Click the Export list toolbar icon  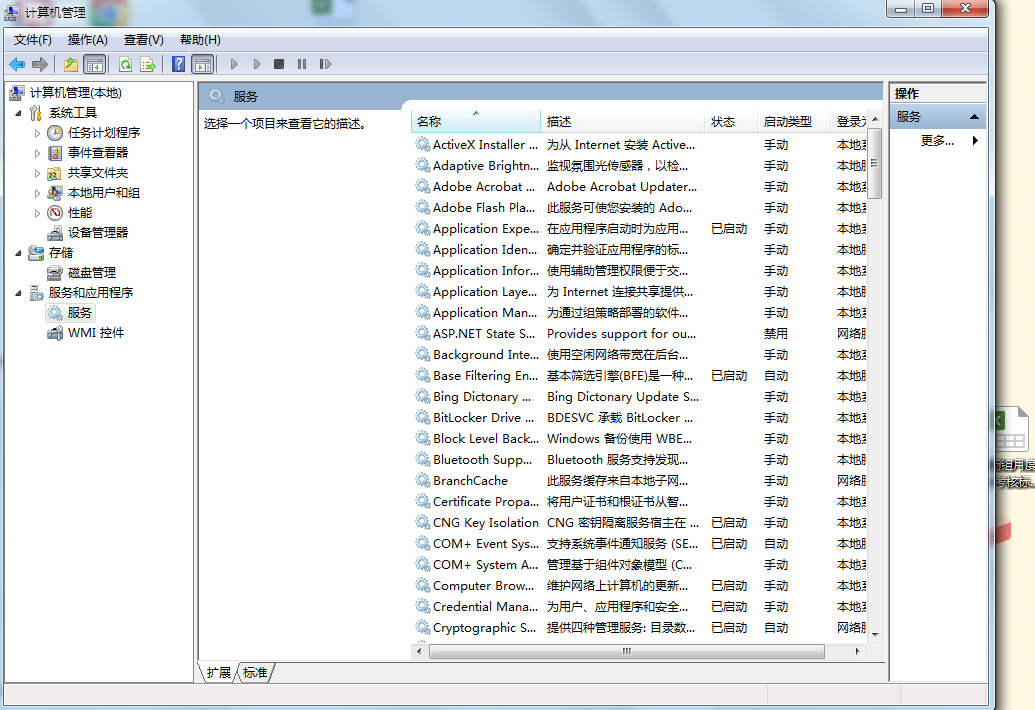tap(148, 64)
